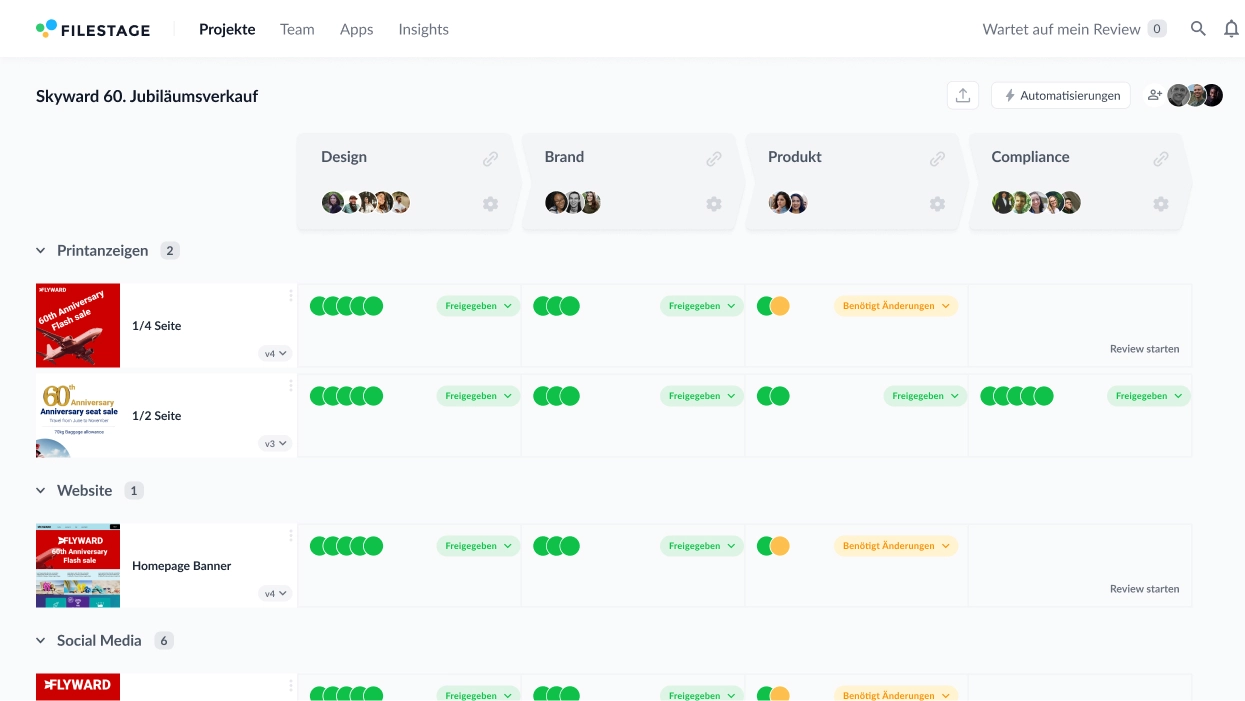Open the Freigegeben status dropdown for 1/2 Seite Compliance
The height and width of the screenshot is (701, 1245).
click(1148, 395)
